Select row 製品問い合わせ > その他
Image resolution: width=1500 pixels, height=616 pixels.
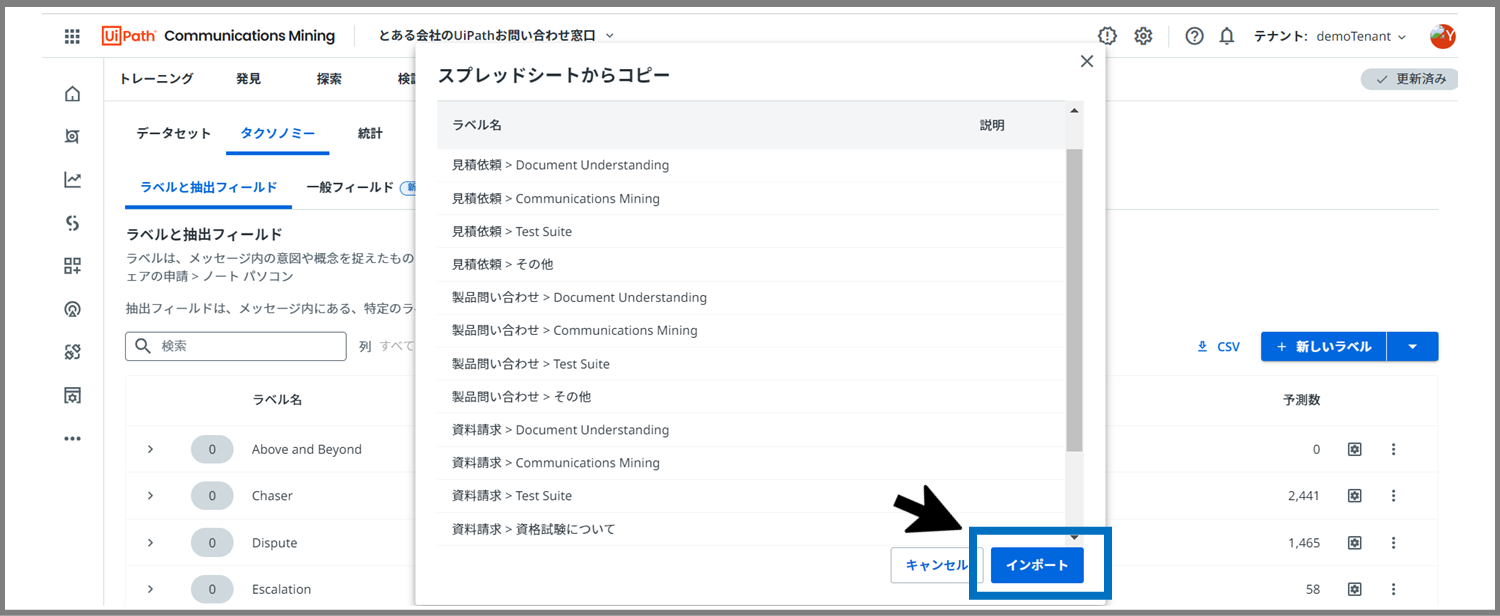(x=751, y=396)
